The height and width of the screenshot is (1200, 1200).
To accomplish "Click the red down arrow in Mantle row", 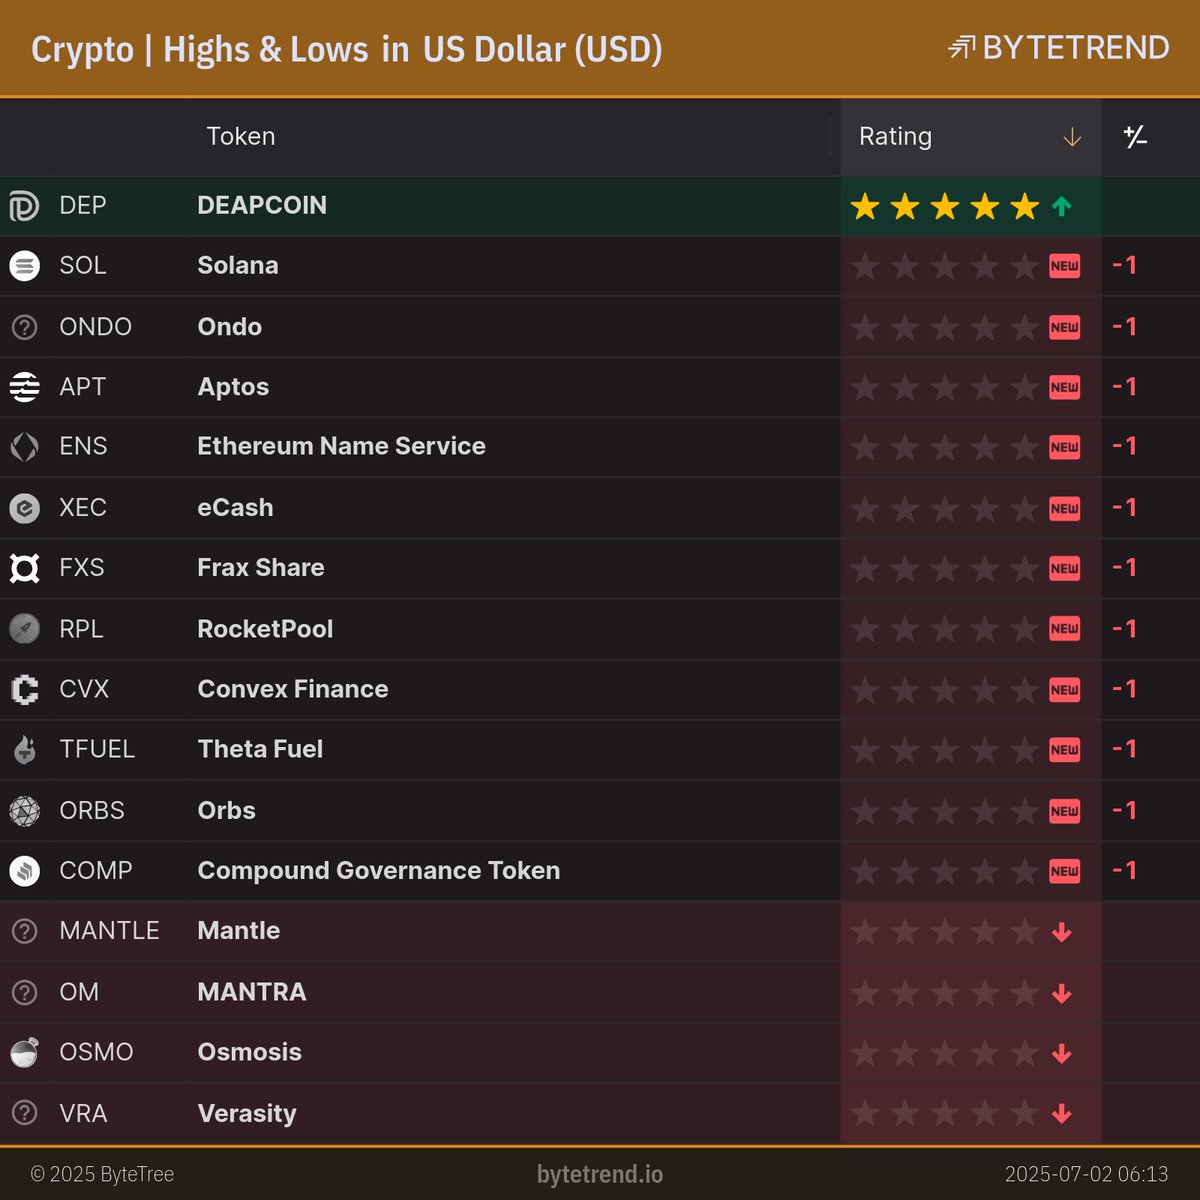I will tap(1062, 932).
